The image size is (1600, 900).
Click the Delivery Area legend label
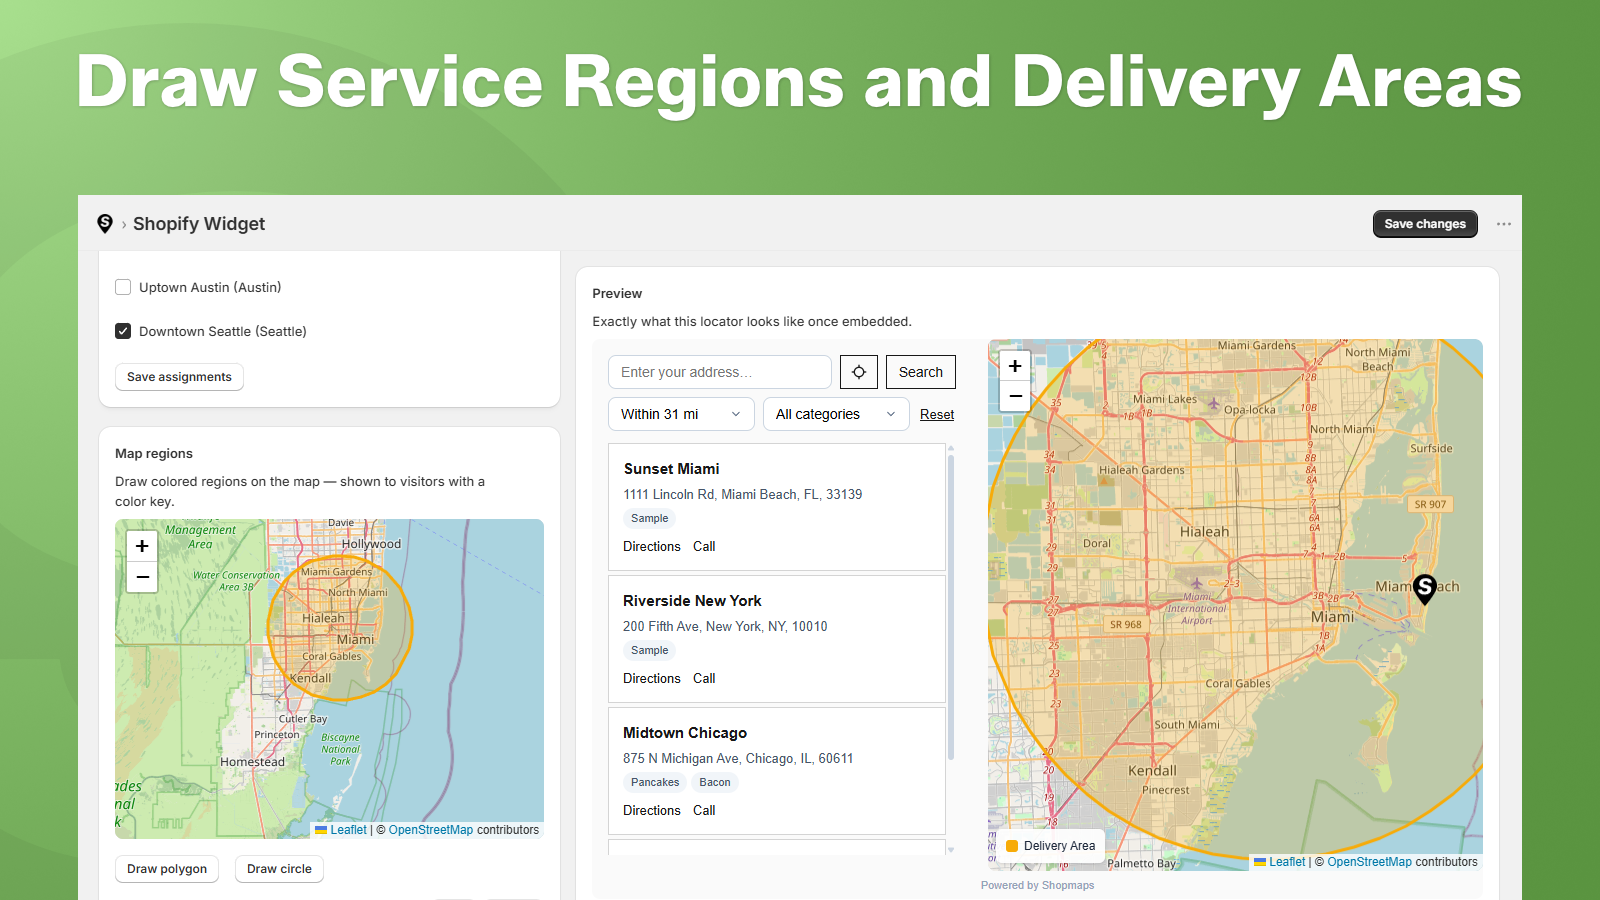(1060, 846)
